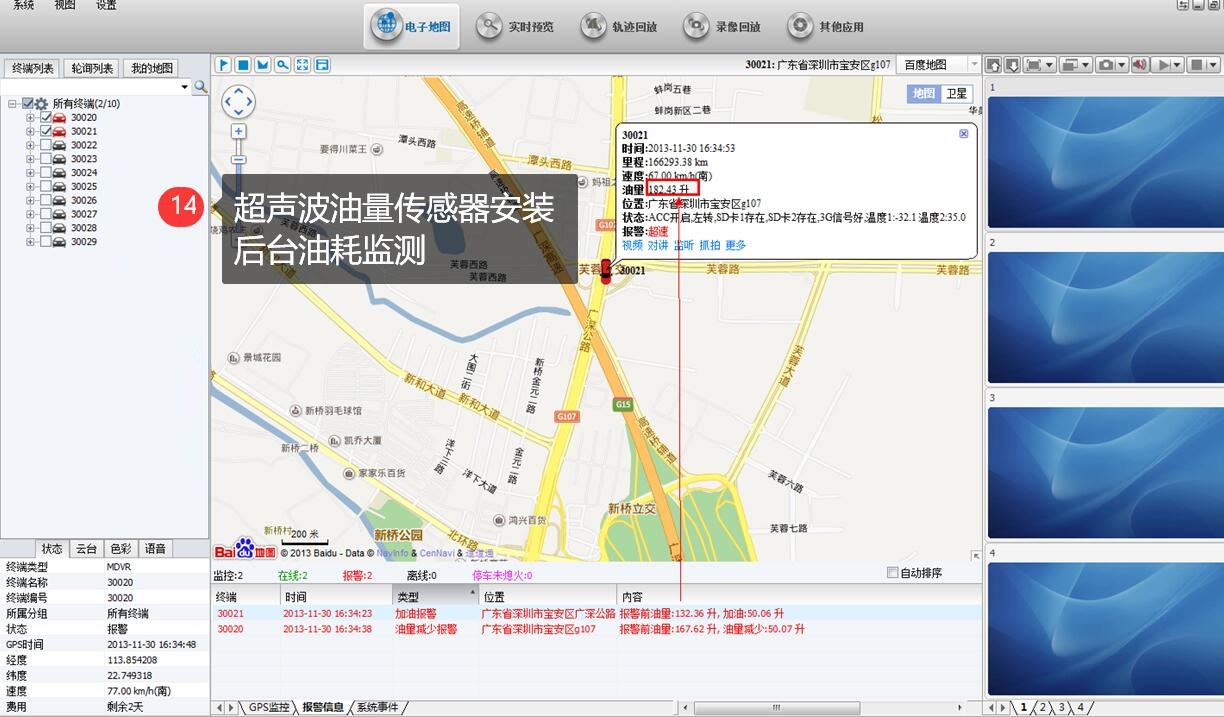The height and width of the screenshot is (717, 1224).
Task: Click the map pan direction control
Action: pos(238,101)
